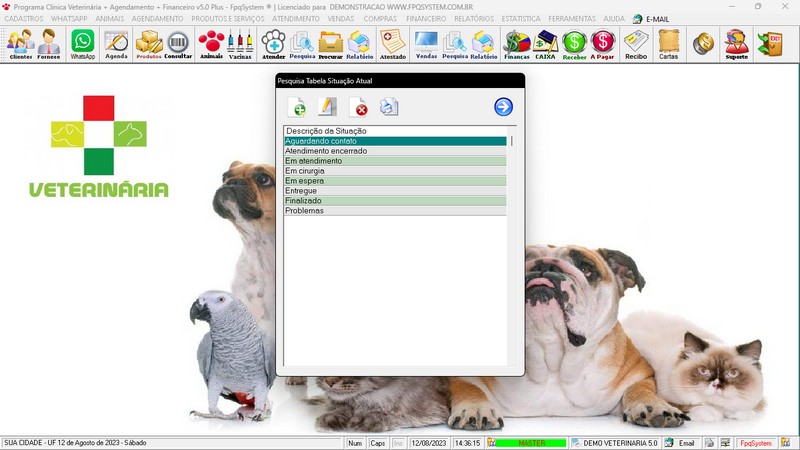Click the green Receber dollar icon

coord(574,44)
